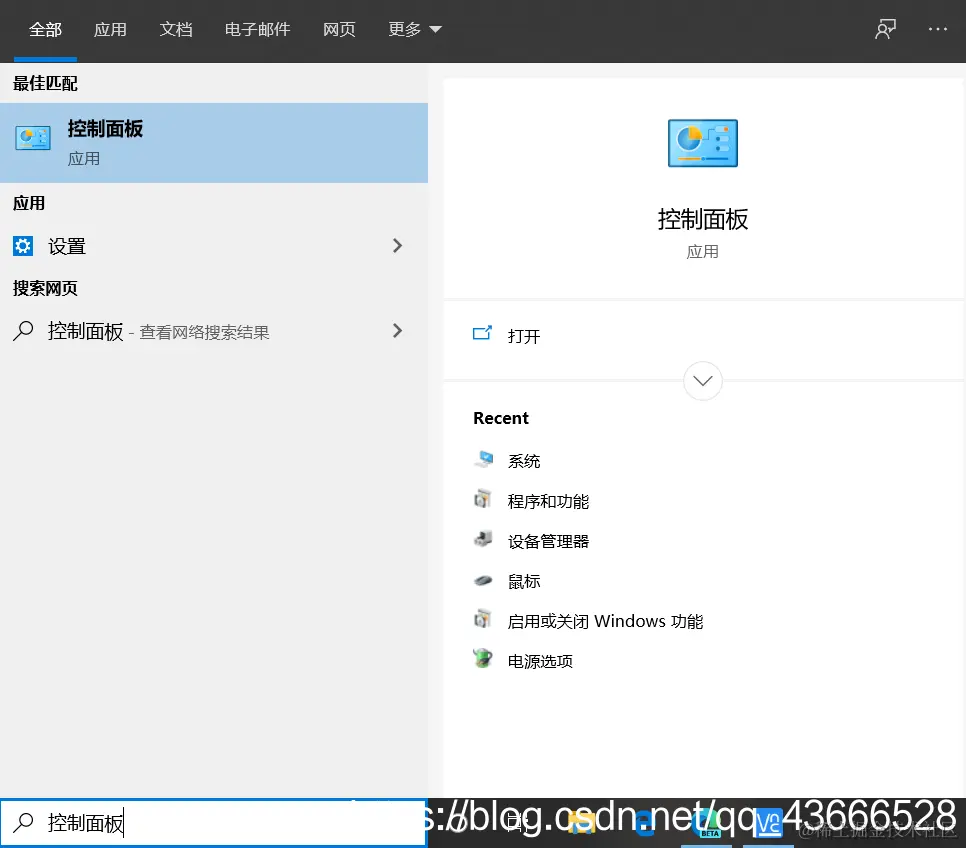The height and width of the screenshot is (848, 966).
Task: Select 启用或关闭 Windows 功能 from Recent
Action: tap(483, 621)
